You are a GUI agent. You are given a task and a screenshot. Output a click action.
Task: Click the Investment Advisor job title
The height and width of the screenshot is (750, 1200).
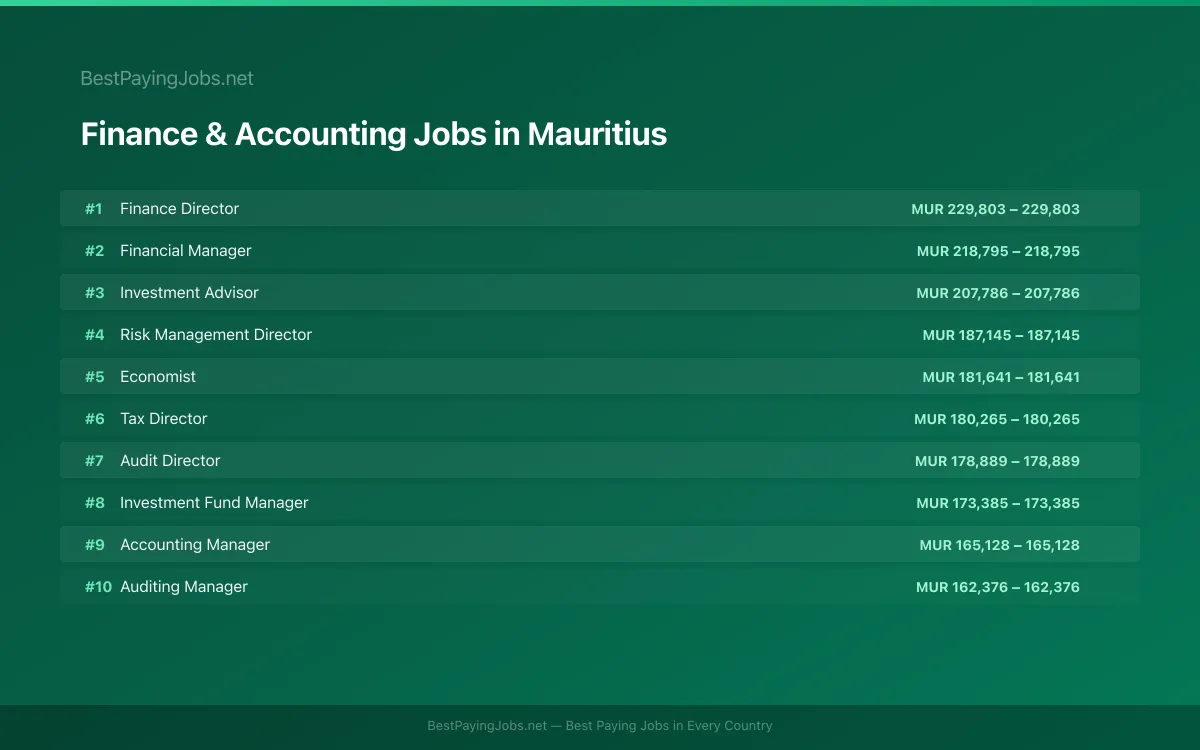pyautogui.click(x=189, y=293)
